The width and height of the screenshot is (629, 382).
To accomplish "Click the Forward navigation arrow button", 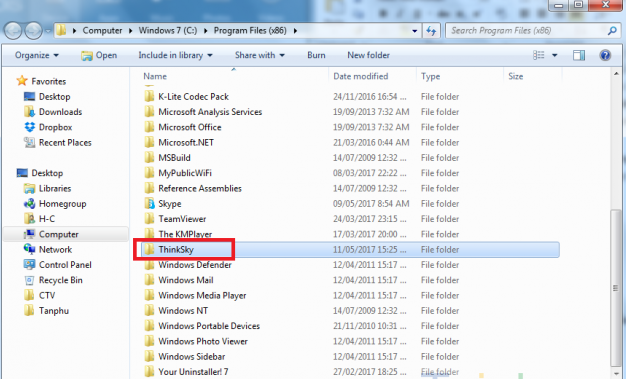I will pyautogui.click(x=33, y=30).
